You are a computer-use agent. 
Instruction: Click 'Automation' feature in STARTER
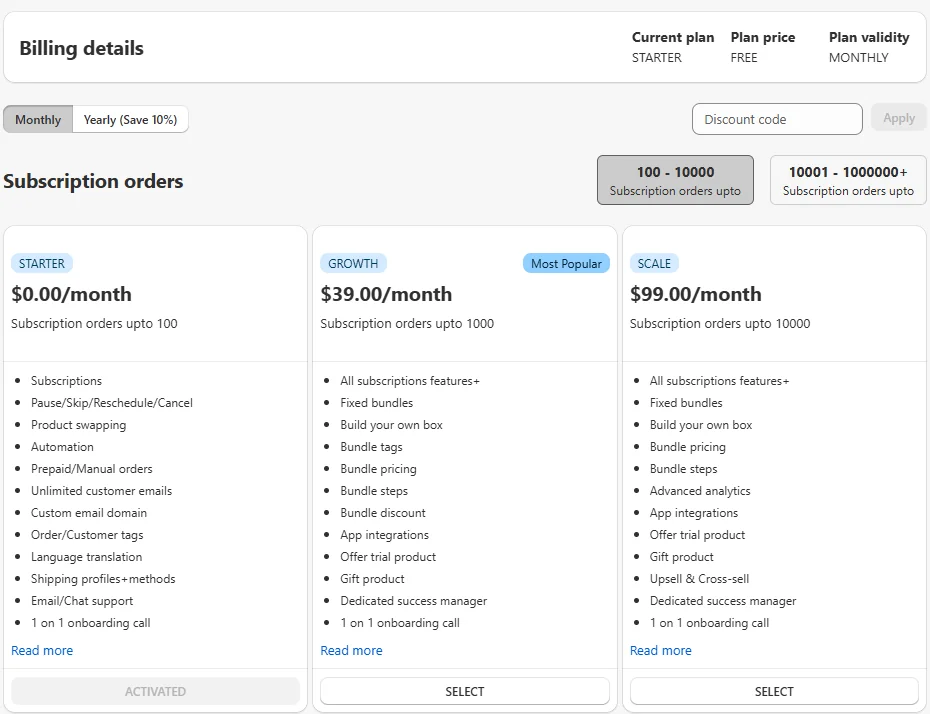pyautogui.click(x=62, y=447)
